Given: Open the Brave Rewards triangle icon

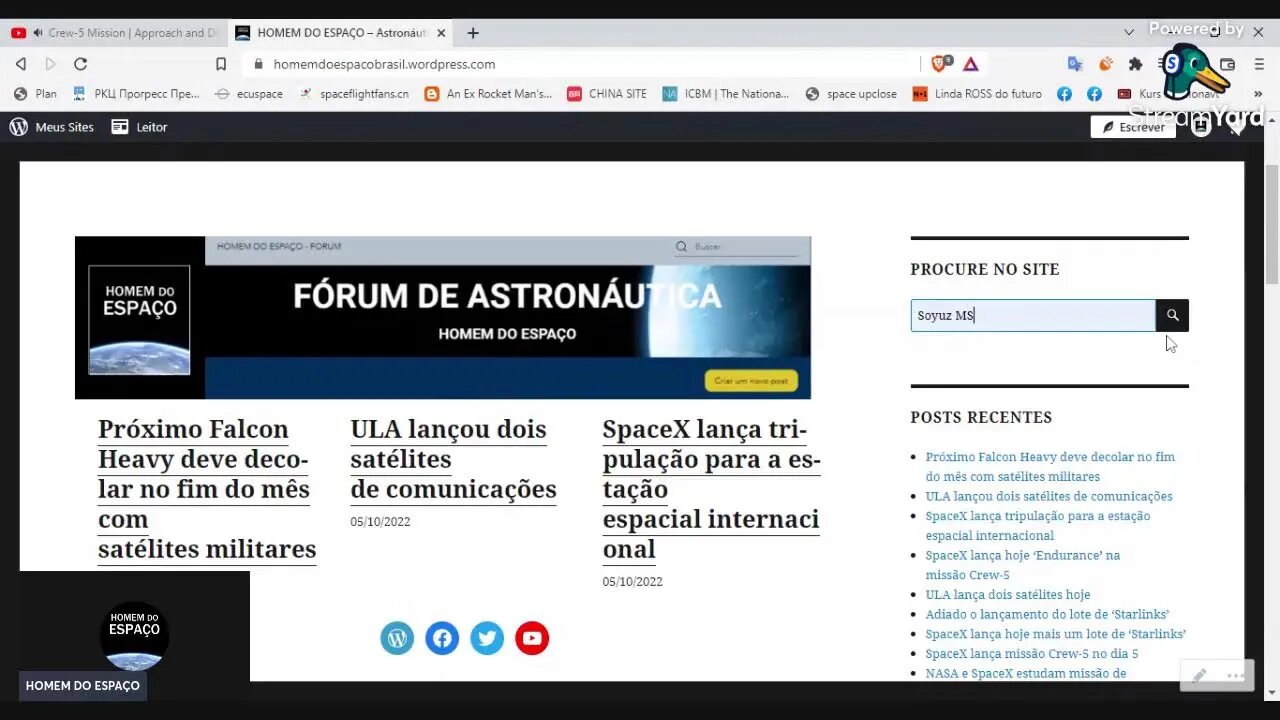Looking at the screenshot, I should tap(970, 64).
